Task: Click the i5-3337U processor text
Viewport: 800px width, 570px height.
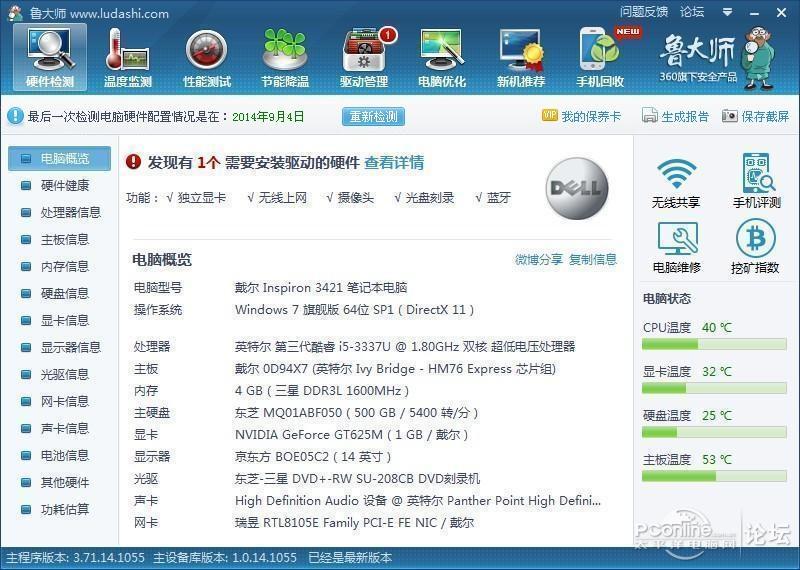Action: [x=405, y=347]
